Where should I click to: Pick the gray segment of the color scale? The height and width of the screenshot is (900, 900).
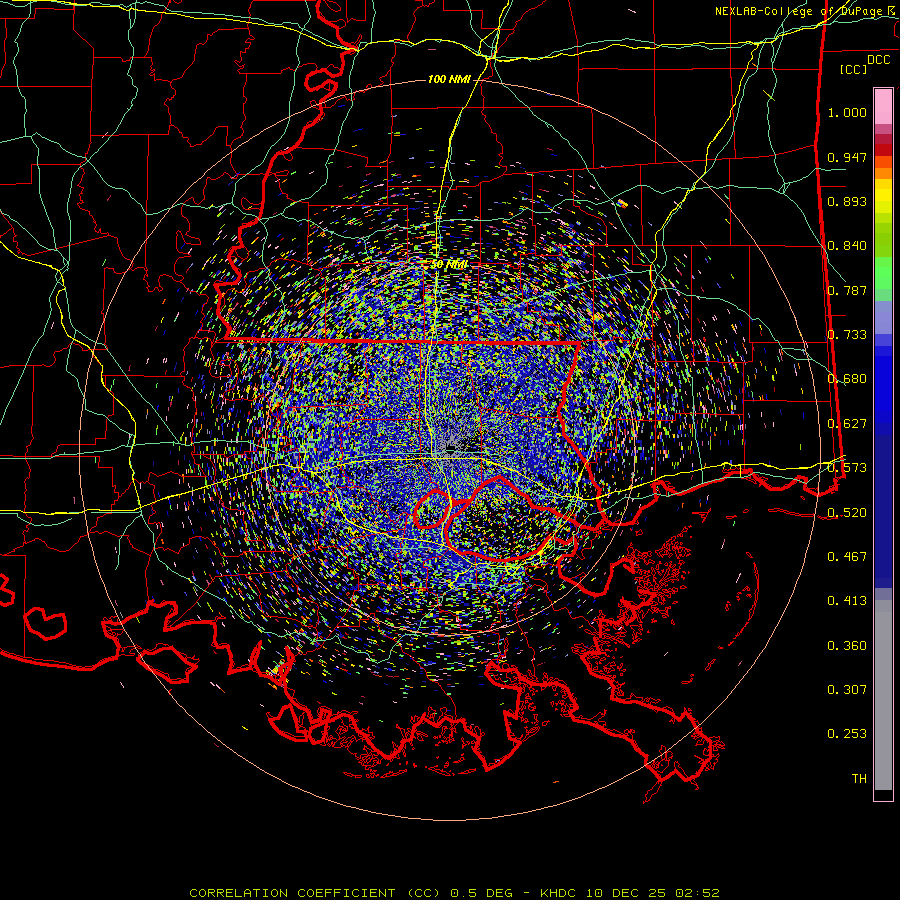point(883,695)
